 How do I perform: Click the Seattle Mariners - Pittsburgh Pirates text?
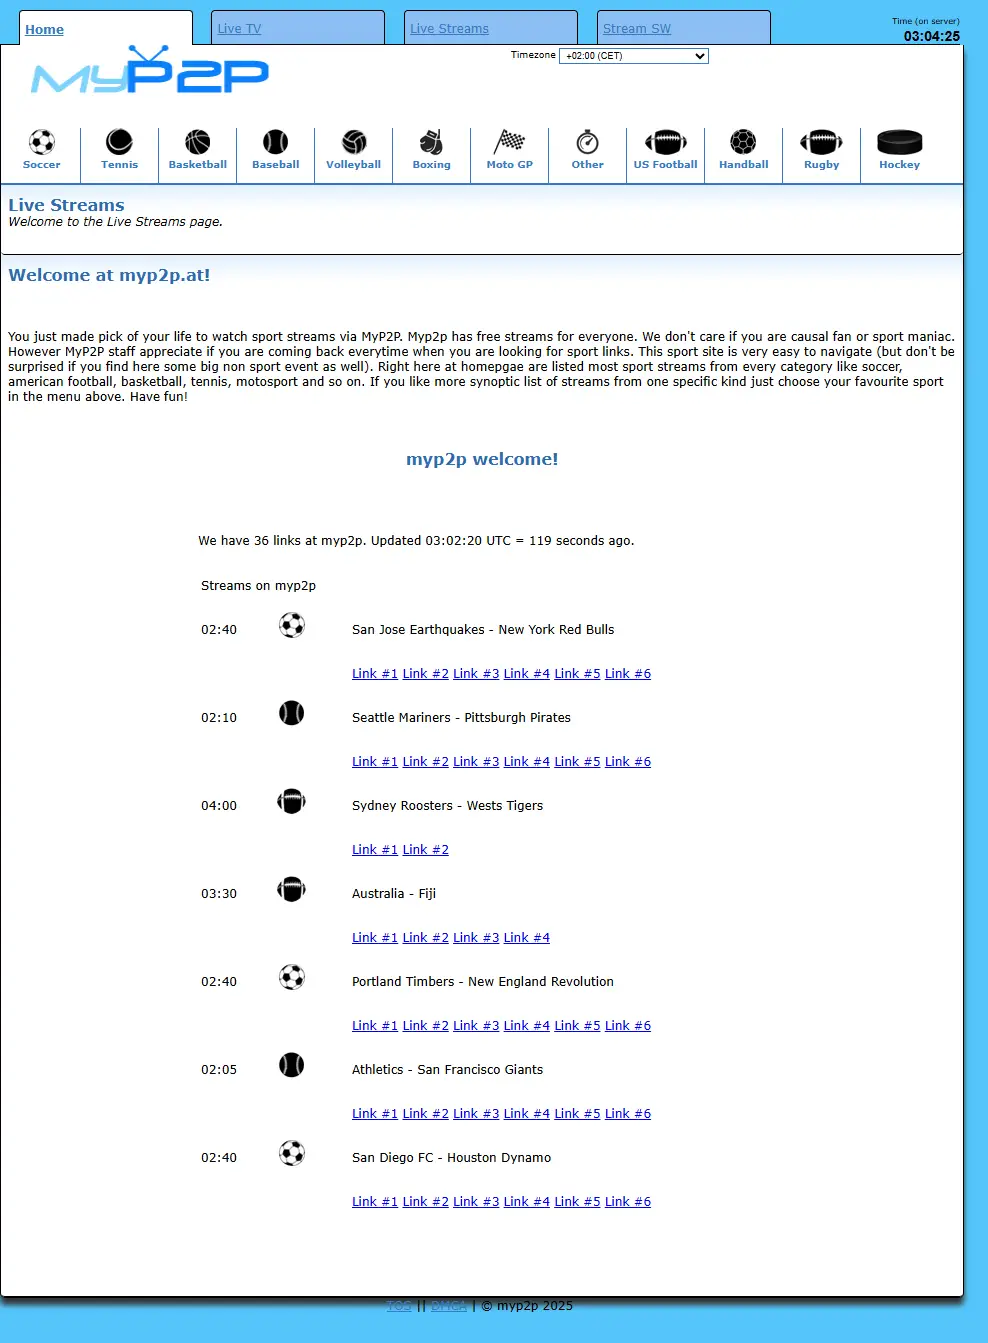pyautogui.click(x=461, y=718)
